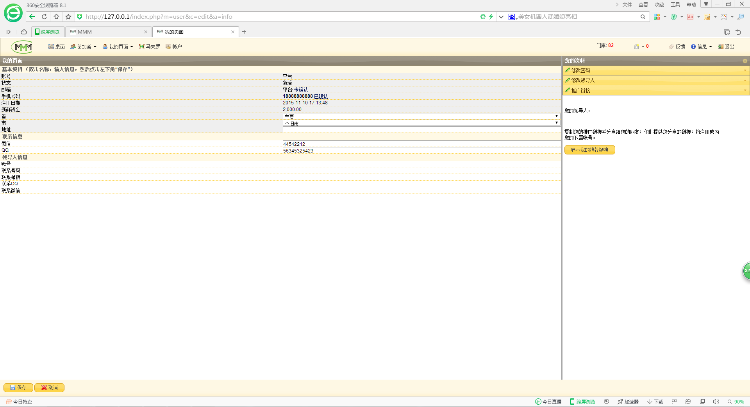This screenshot has width=750, height=407.
Task: Click the tab list icon at tab bar right
Action: coord(727,32)
